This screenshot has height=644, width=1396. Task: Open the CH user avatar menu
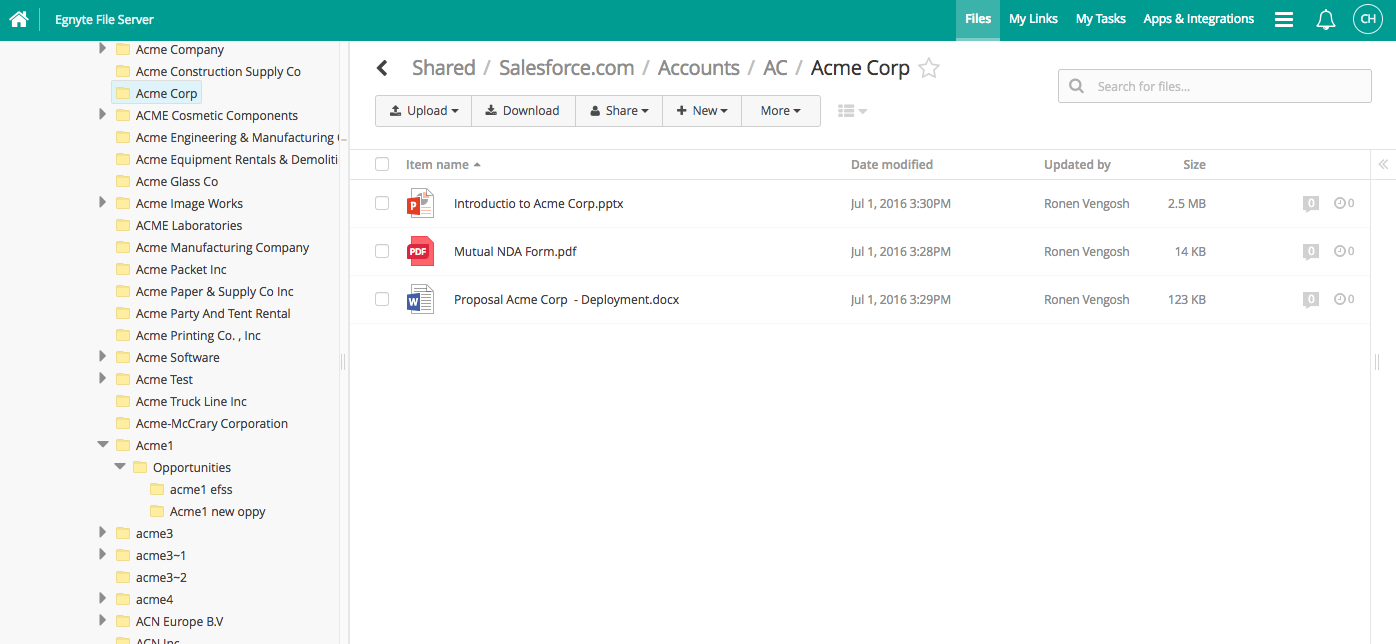(x=1367, y=19)
